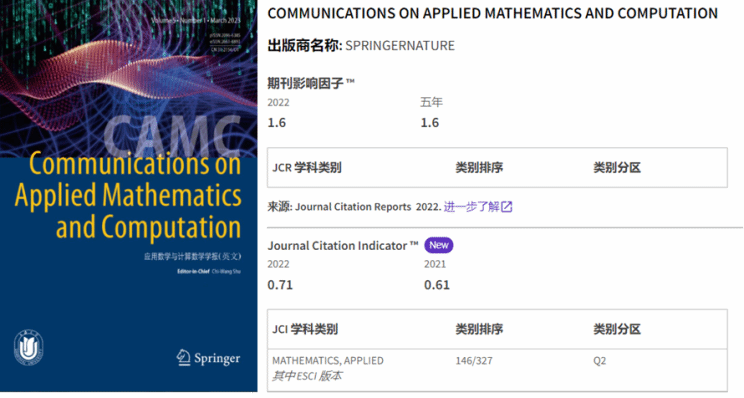Click the Q2 quartile cell
The image size is (744, 398).
(600, 361)
